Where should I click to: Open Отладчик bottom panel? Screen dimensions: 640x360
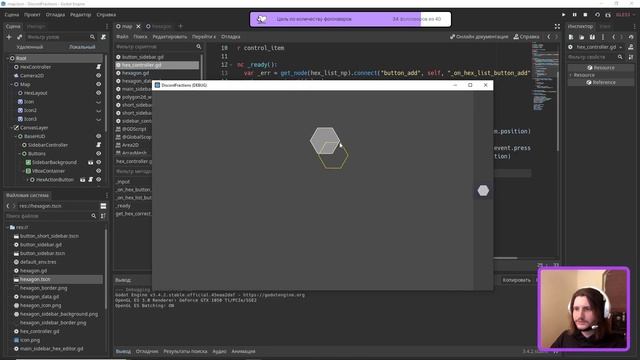147,351
